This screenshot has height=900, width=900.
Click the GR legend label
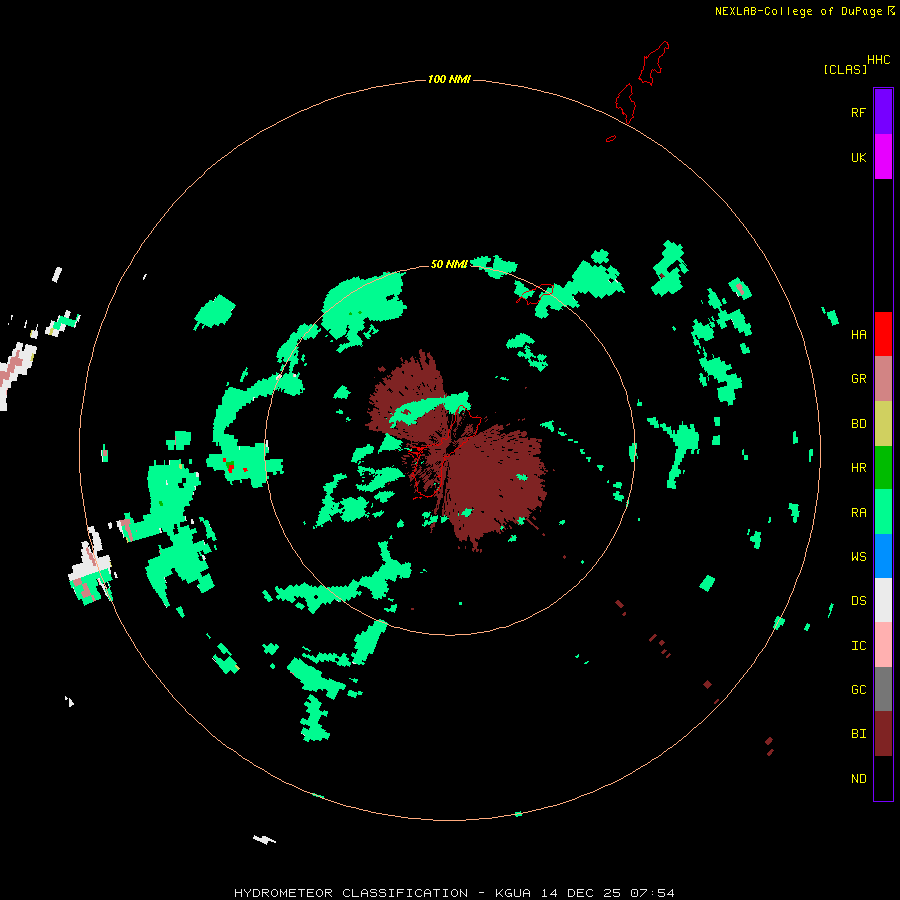(x=858, y=379)
